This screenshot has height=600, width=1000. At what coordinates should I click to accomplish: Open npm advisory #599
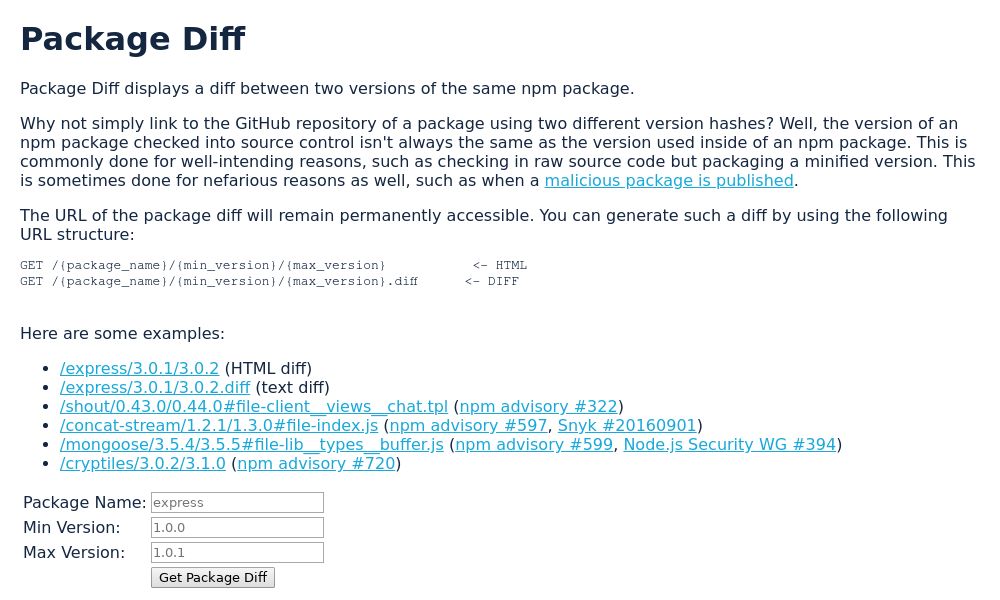533,444
